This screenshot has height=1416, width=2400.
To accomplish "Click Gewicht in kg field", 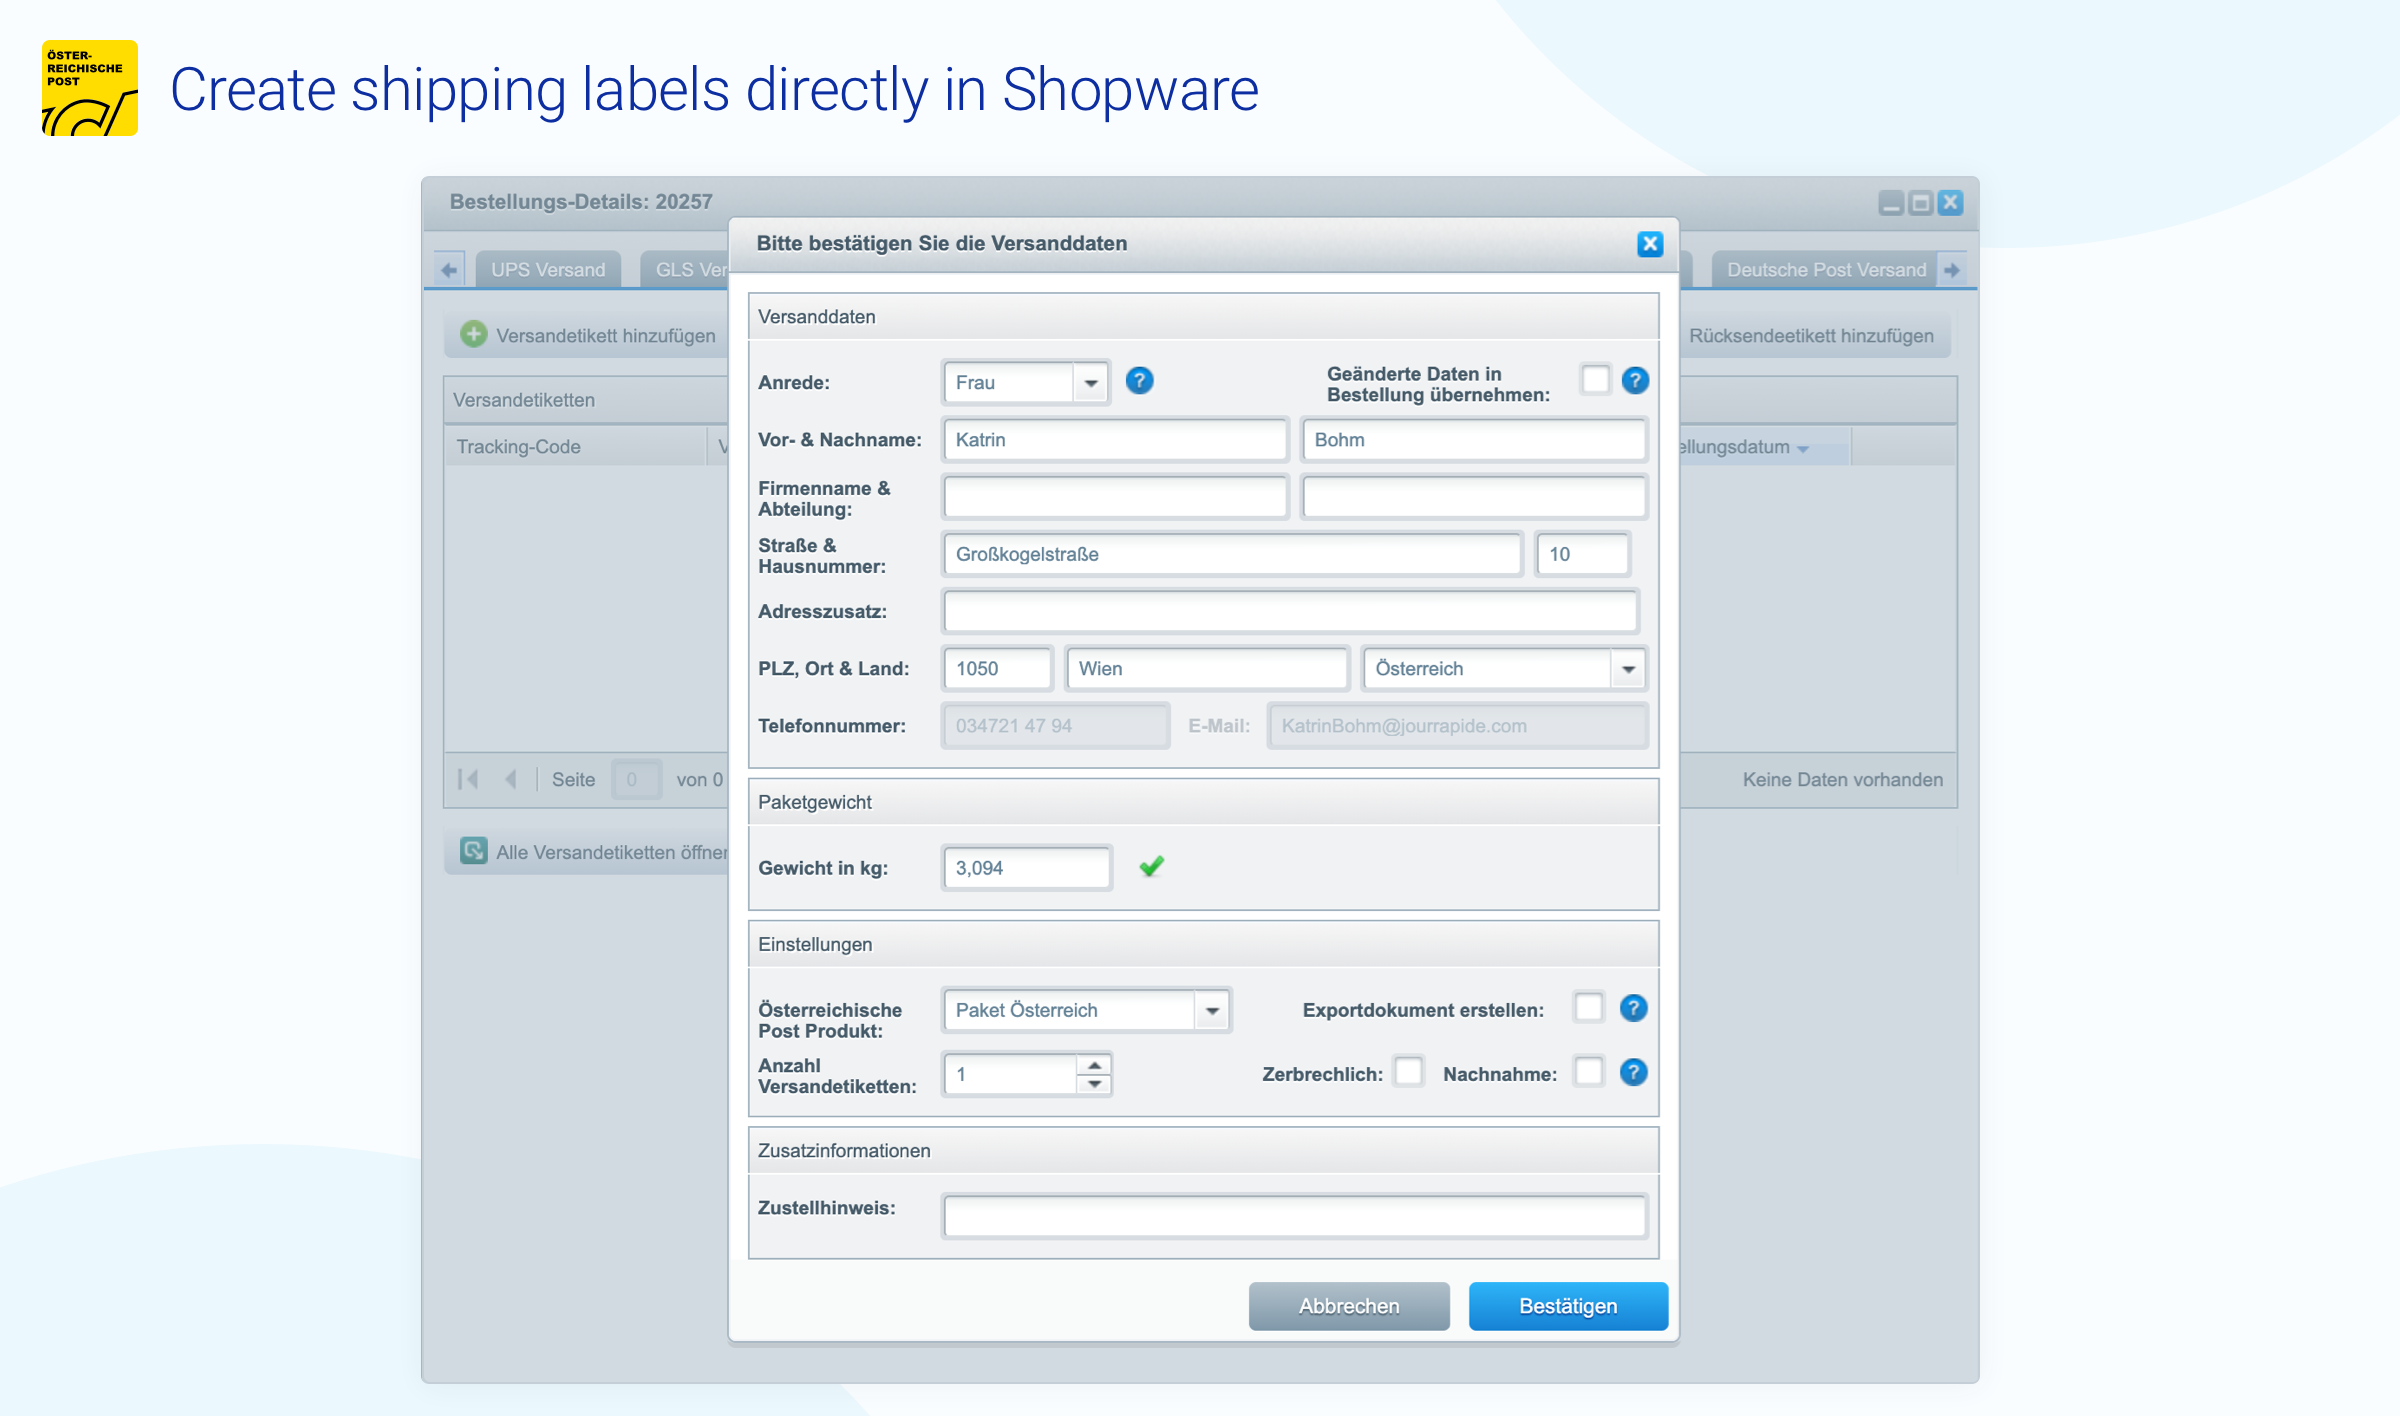I will pyautogui.click(x=1027, y=868).
